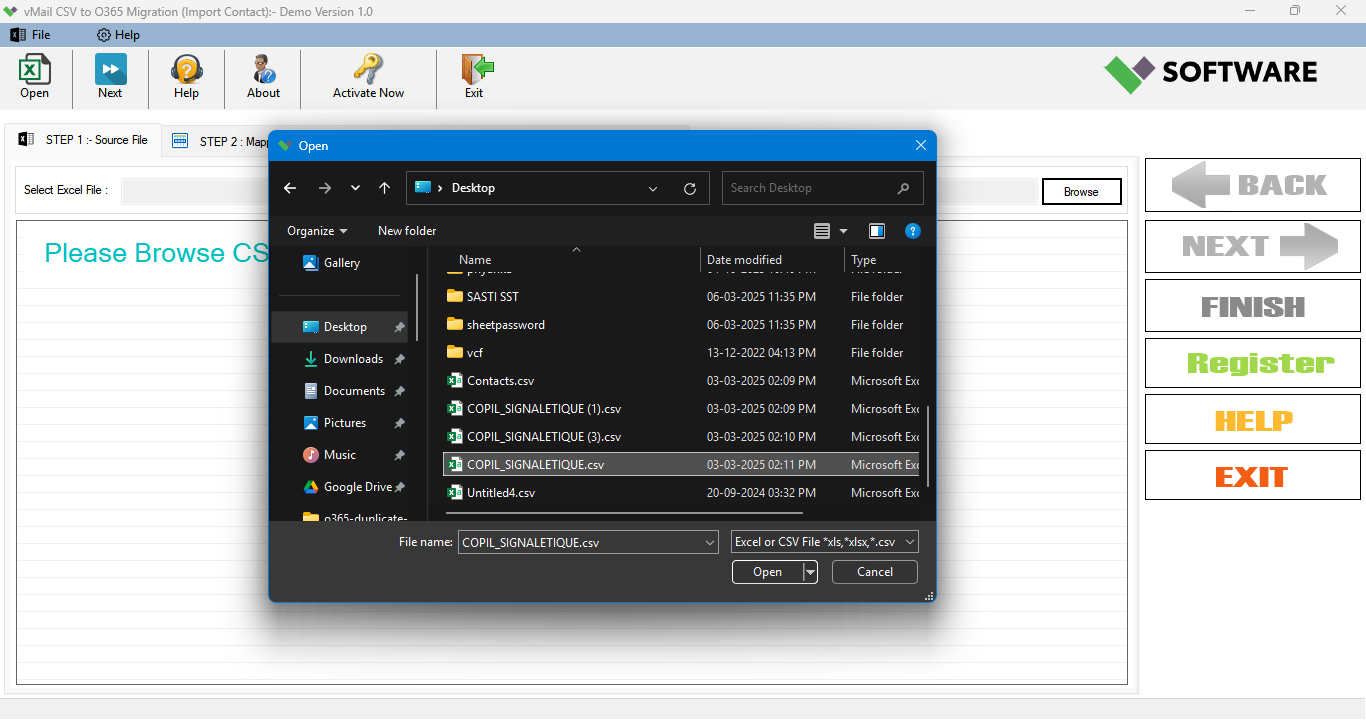Select the COPIL_SIGNALETIQUE (3).csv file

[680, 437]
